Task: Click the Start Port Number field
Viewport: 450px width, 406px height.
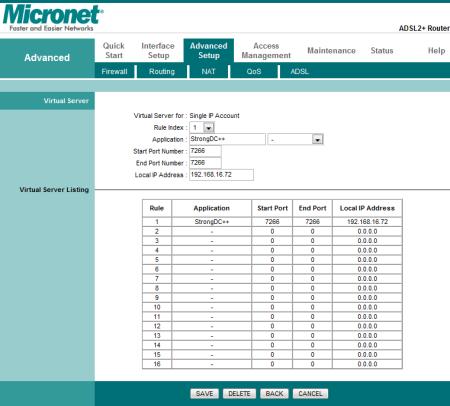Action: pos(205,151)
